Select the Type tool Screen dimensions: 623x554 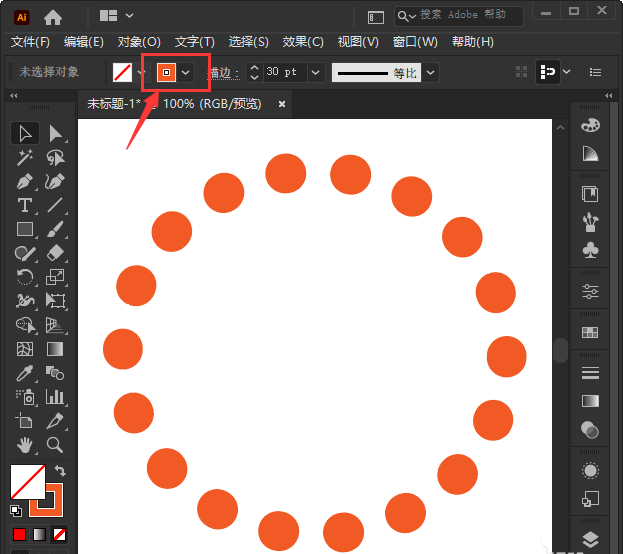point(25,206)
